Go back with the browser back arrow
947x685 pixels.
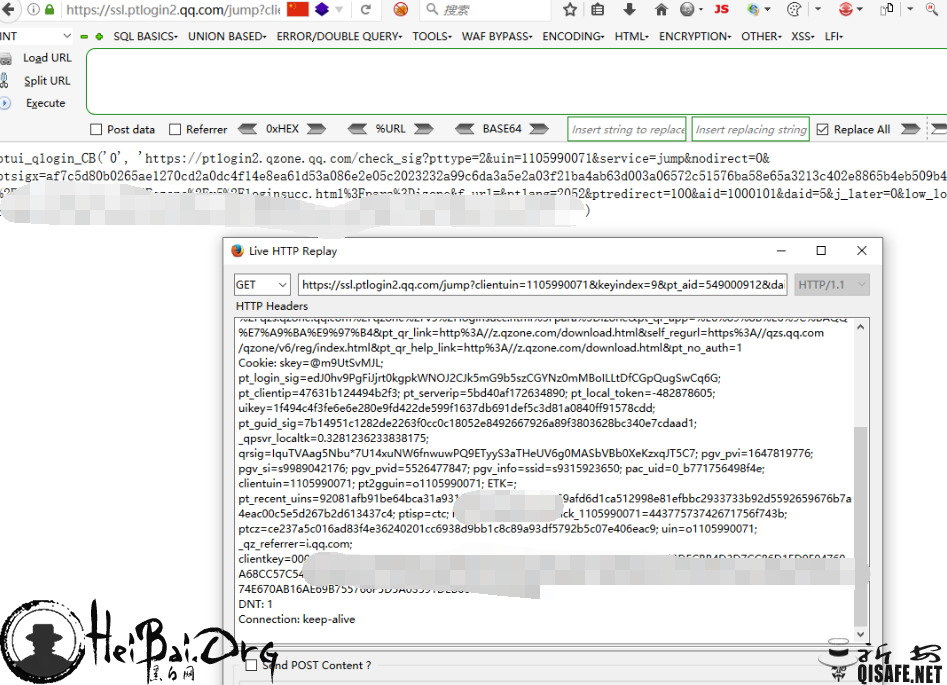[x=7, y=9]
